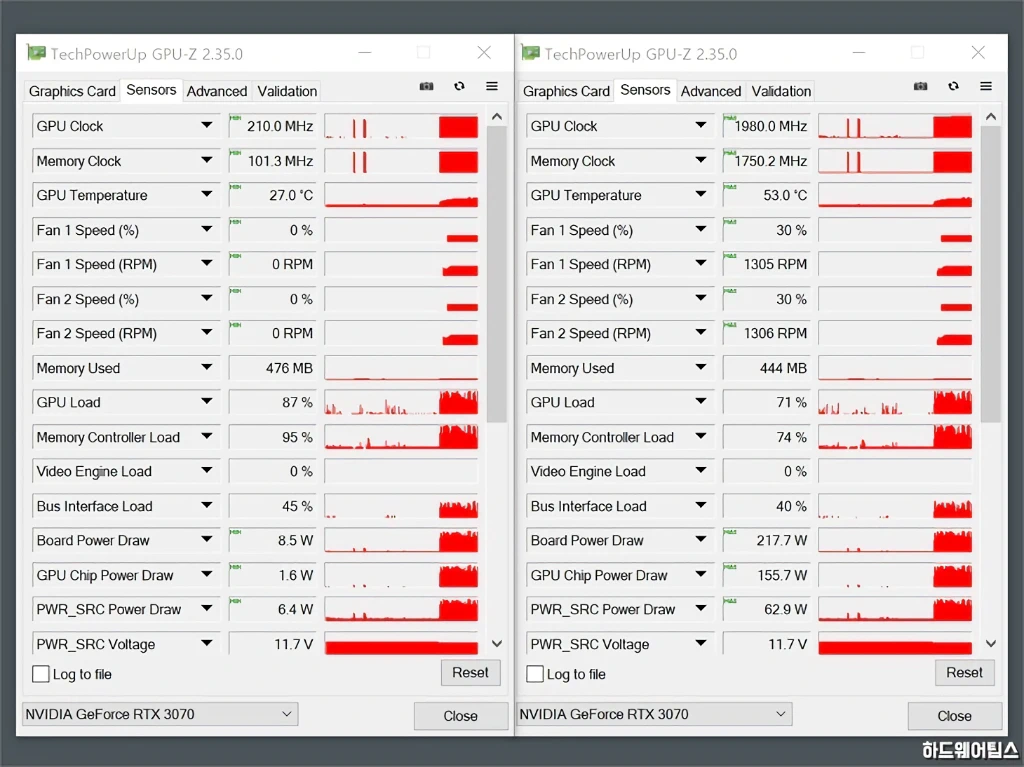Open Memory Clock sensor dropdown in right window
The width and height of the screenshot is (1024, 767).
point(701,160)
